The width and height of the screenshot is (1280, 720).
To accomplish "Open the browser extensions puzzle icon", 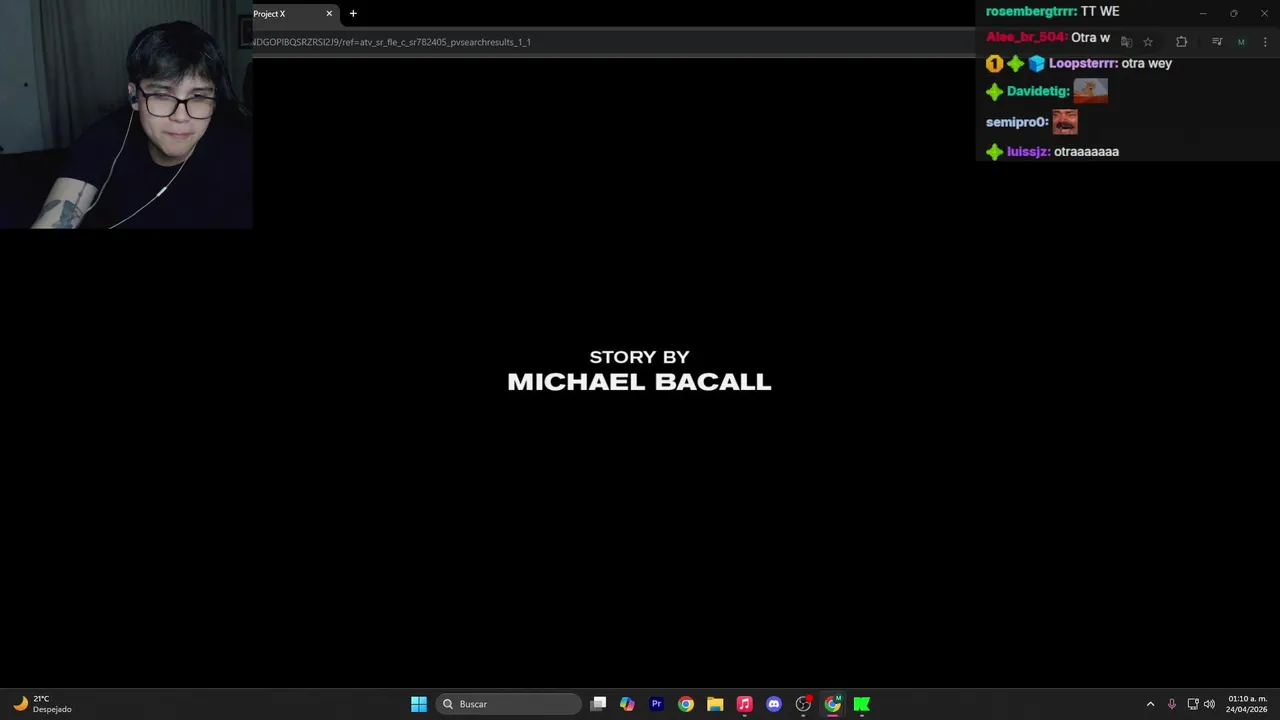I will point(1181,42).
